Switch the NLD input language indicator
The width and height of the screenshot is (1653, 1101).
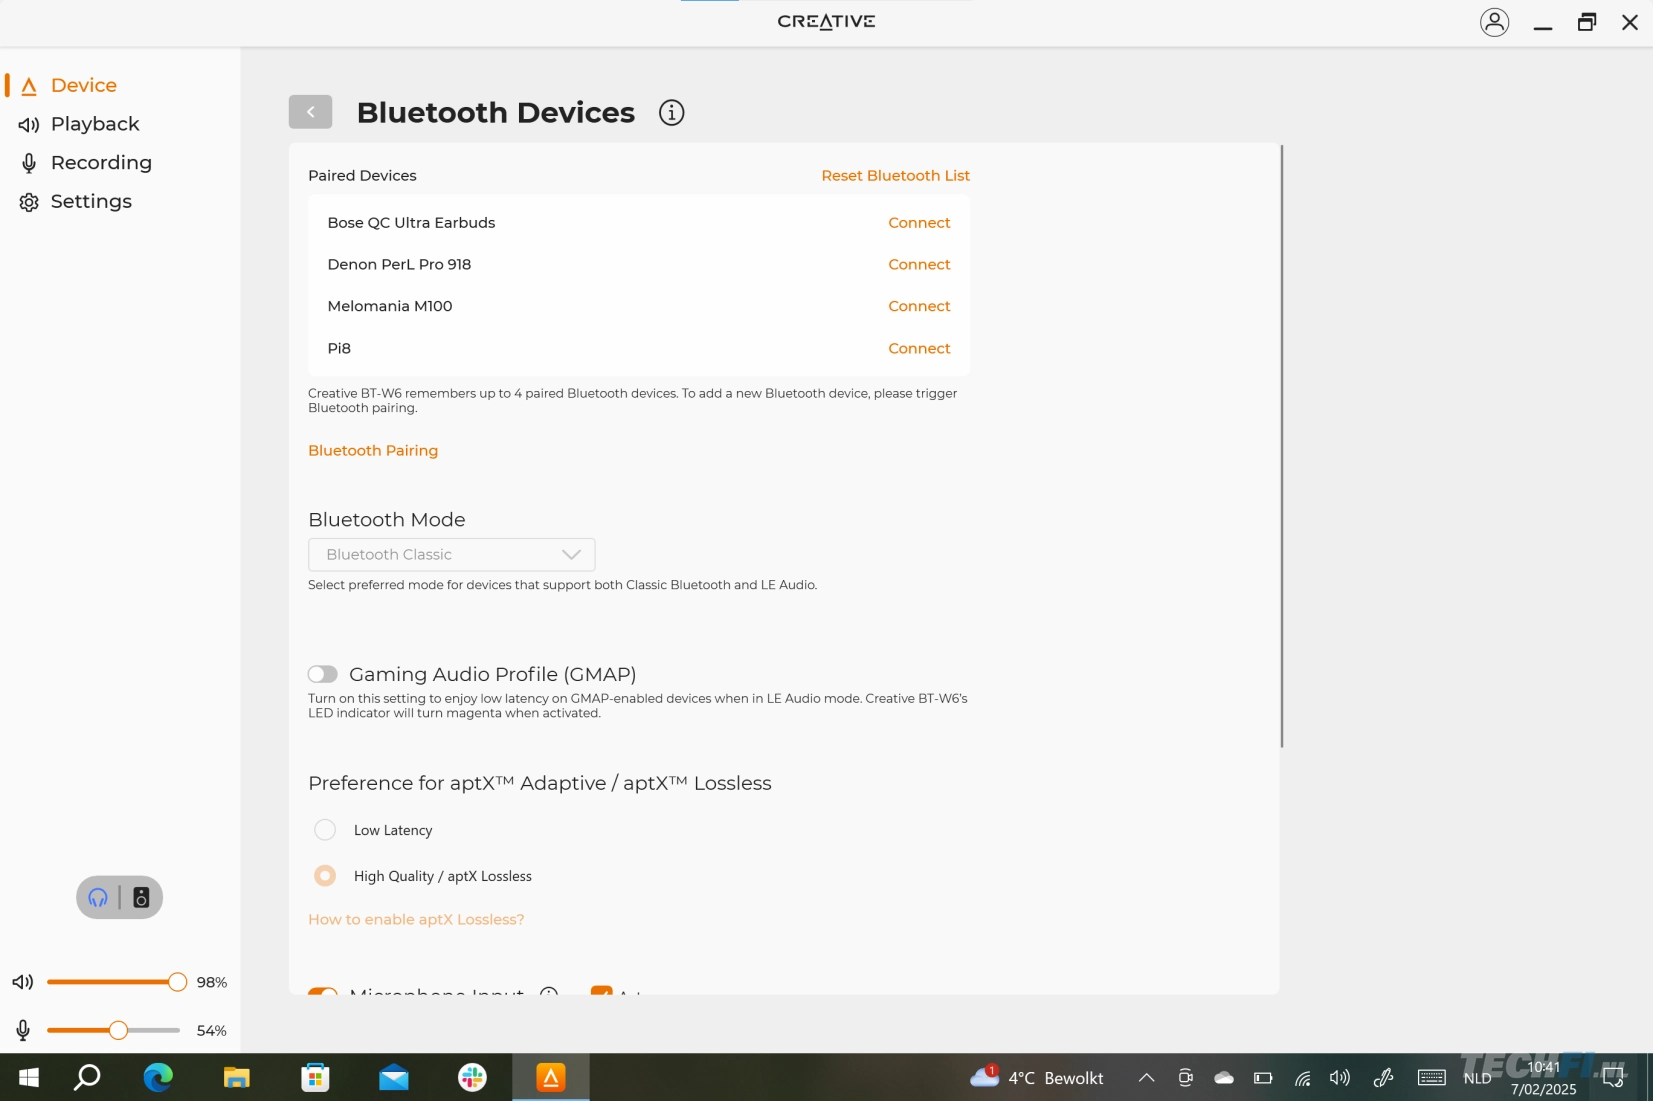[x=1477, y=1078]
